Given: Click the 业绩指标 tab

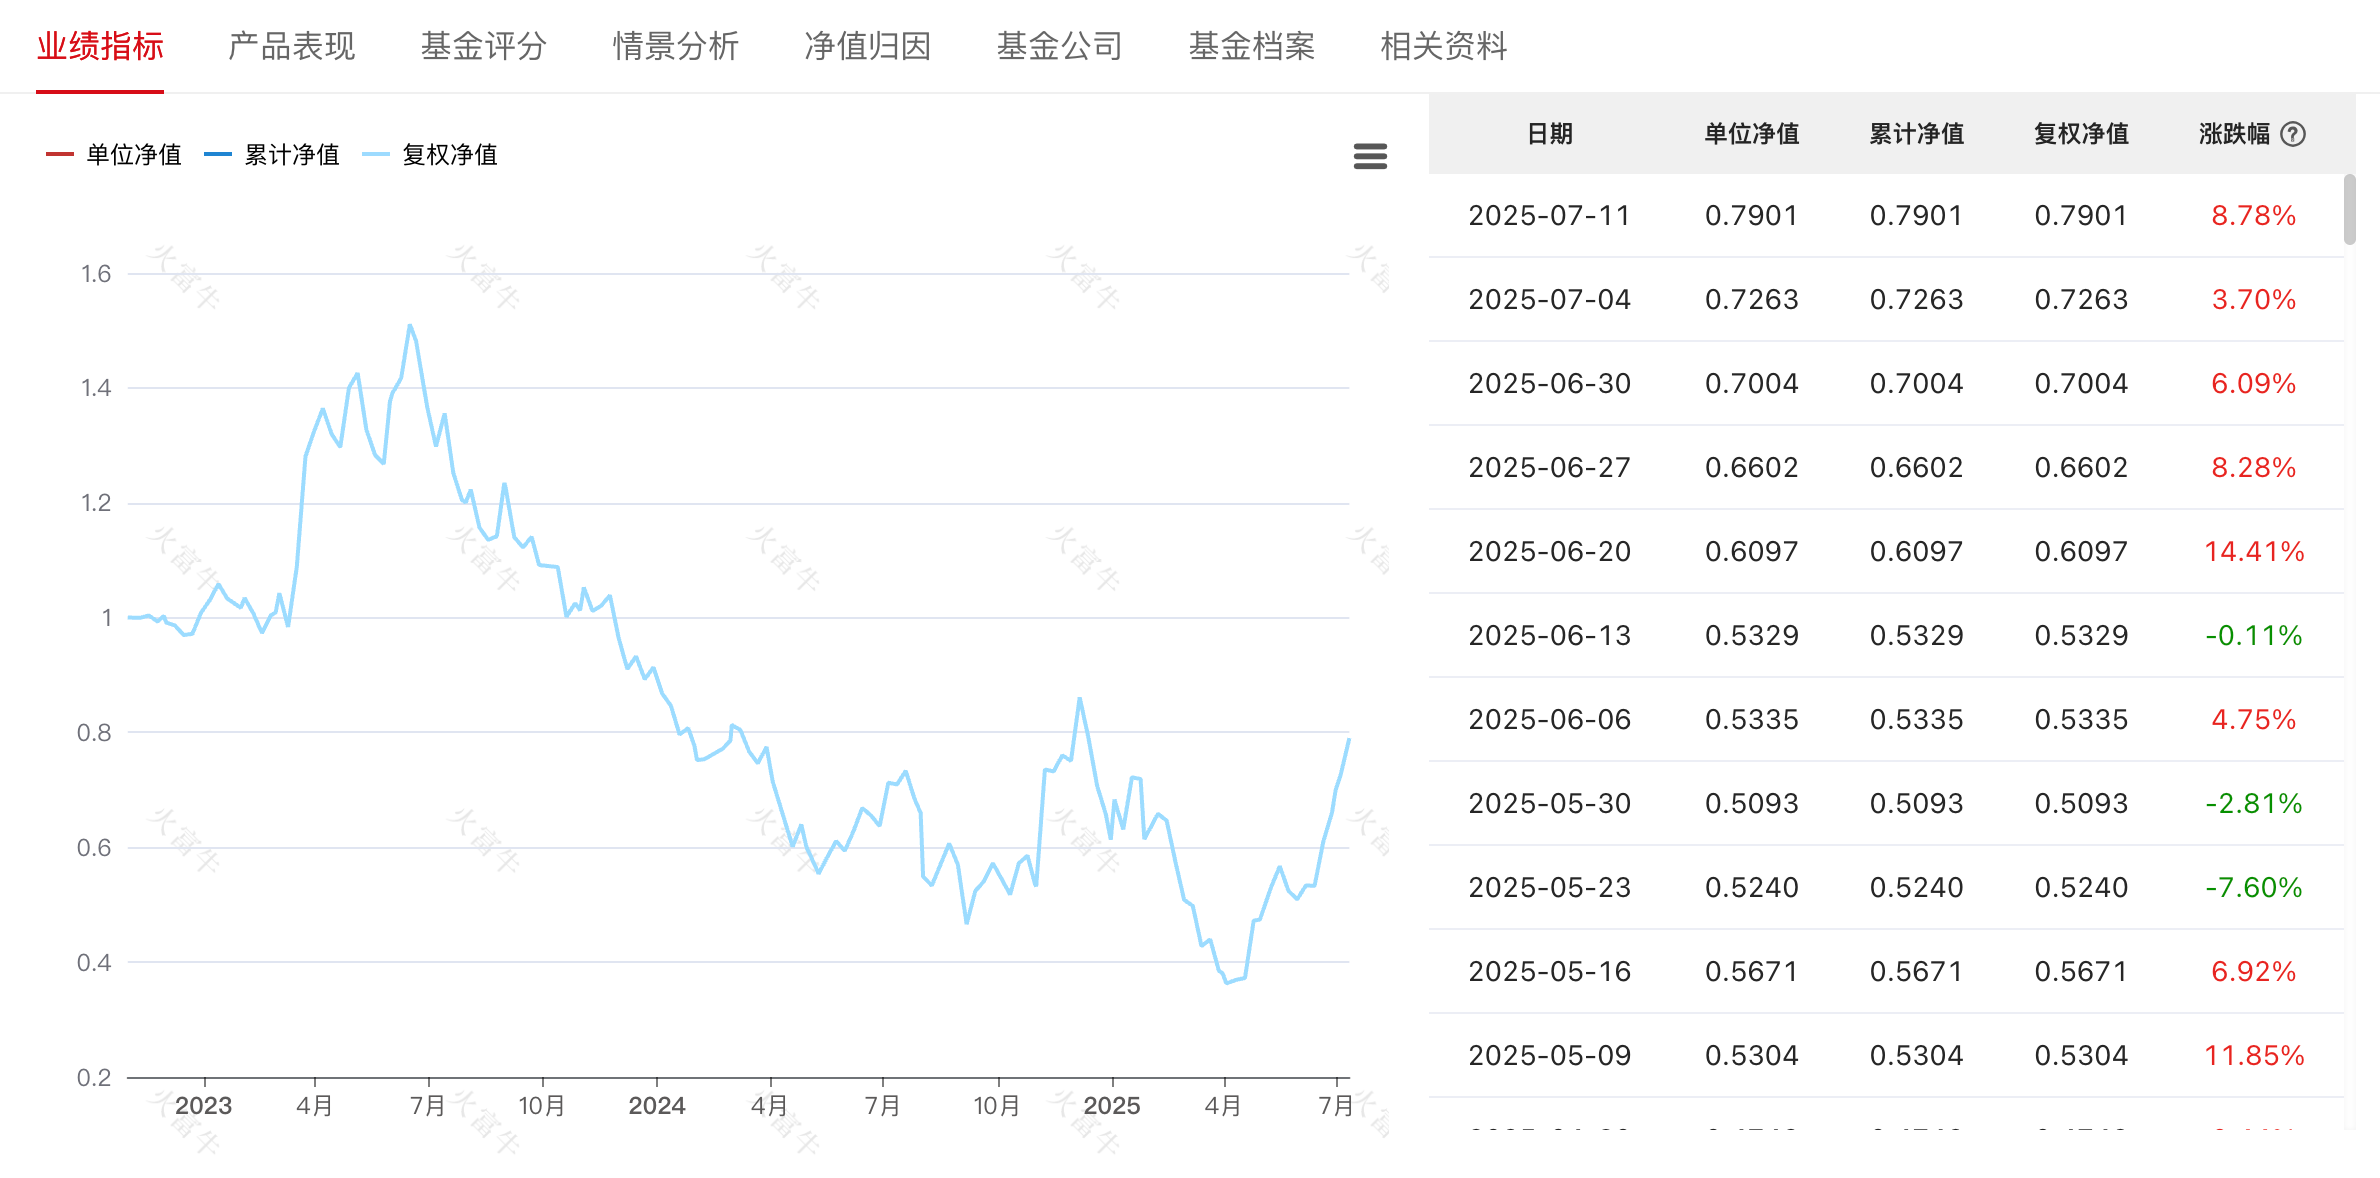Looking at the screenshot, I should coord(100,46).
